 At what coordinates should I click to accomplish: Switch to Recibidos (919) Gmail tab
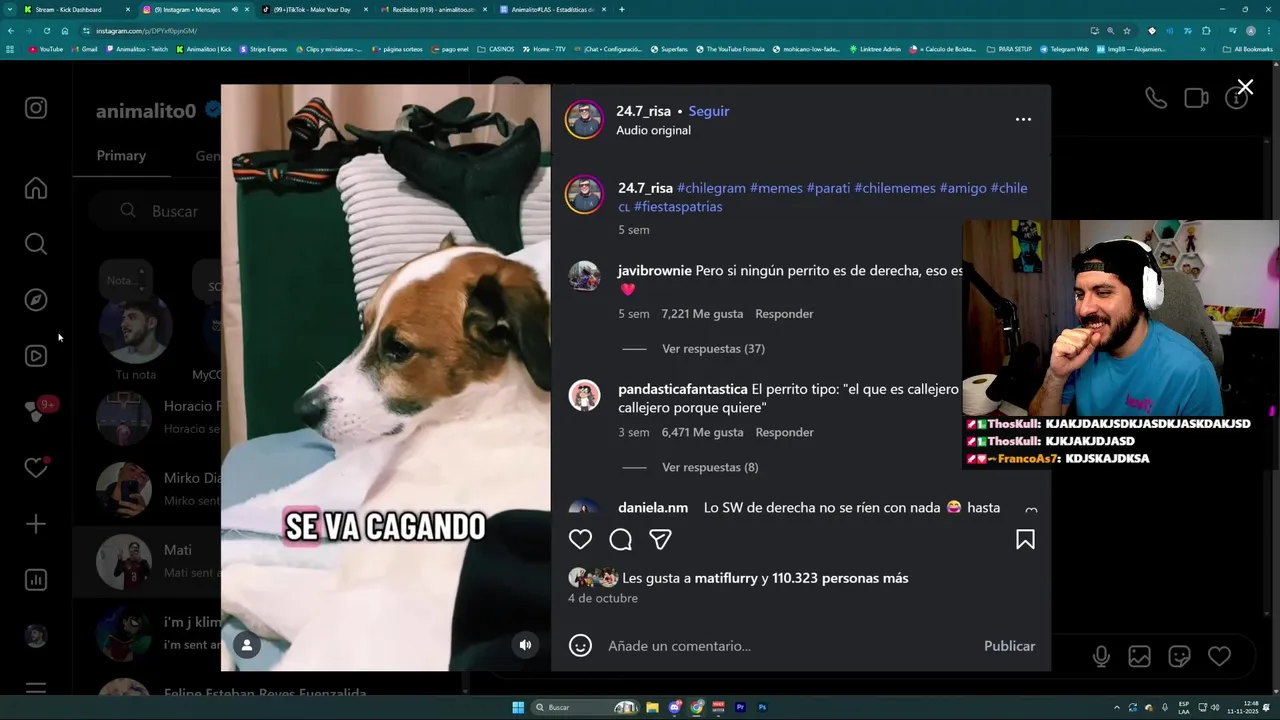tap(434, 9)
